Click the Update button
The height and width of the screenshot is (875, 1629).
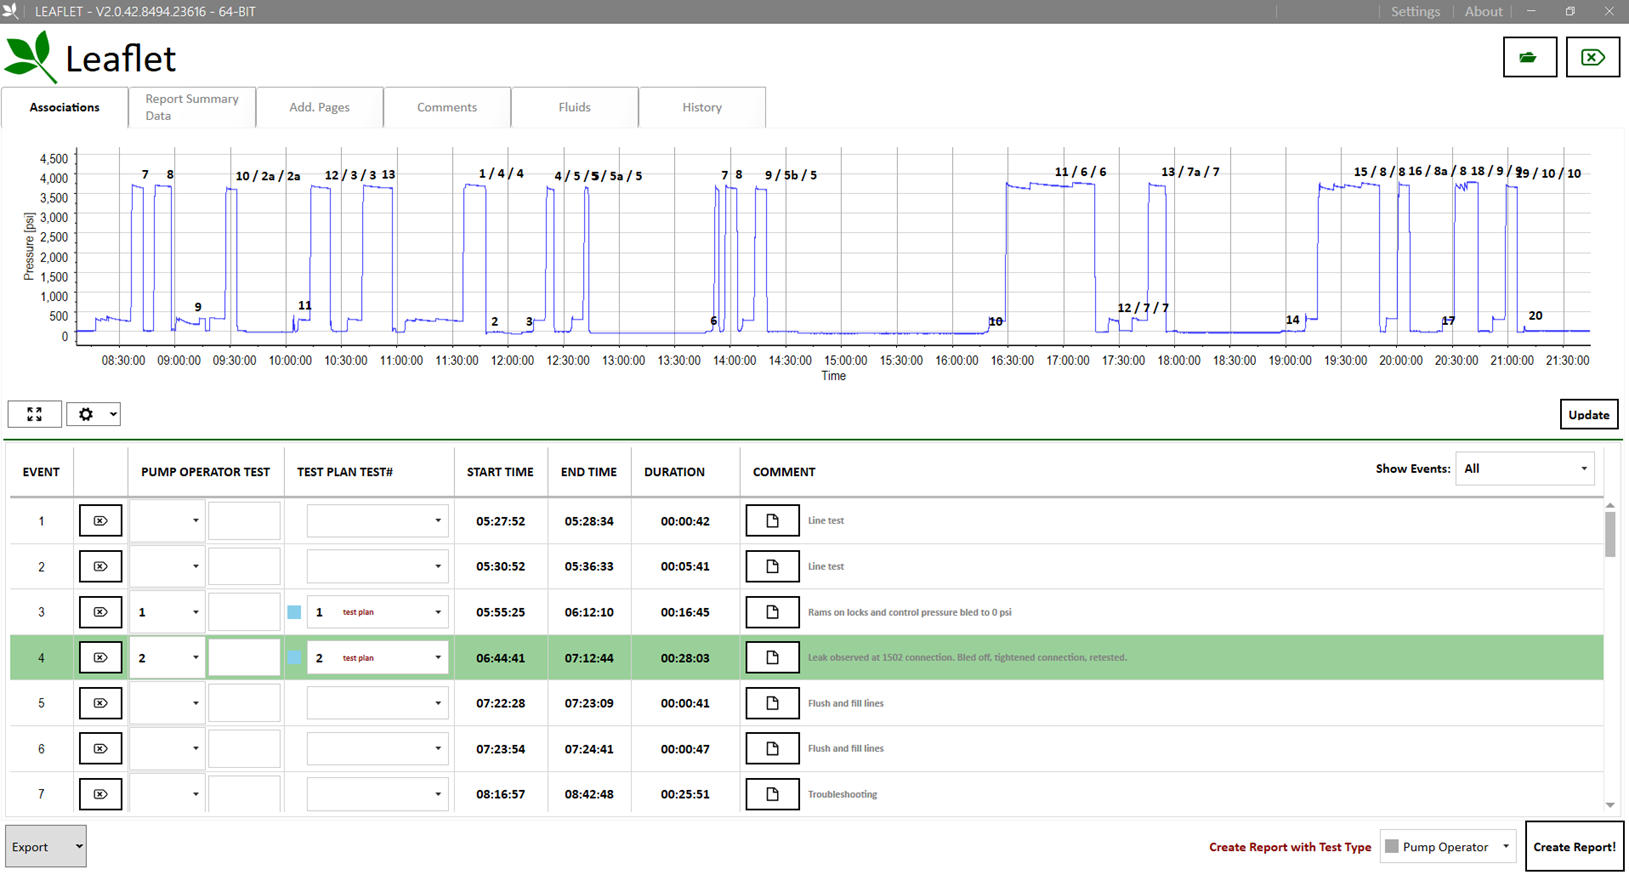click(1588, 415)
